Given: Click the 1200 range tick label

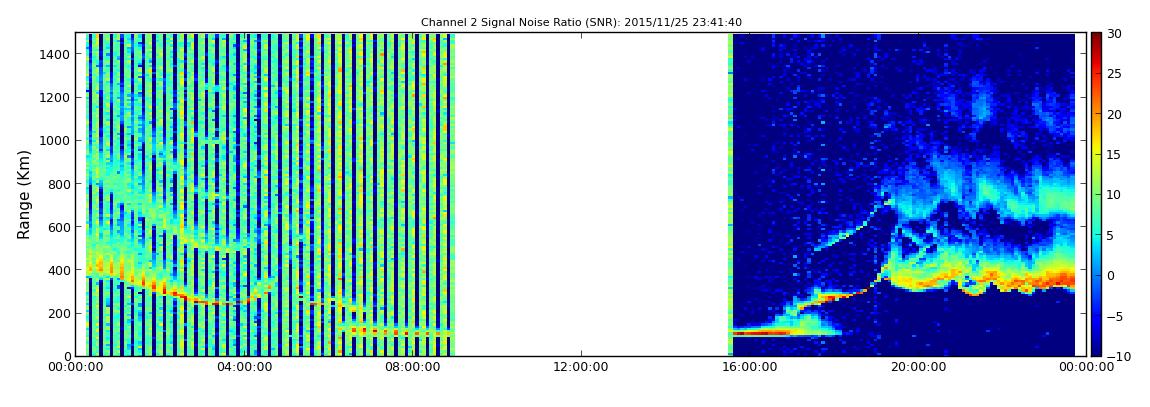Looking at the screenshot, I should [55, 98].
